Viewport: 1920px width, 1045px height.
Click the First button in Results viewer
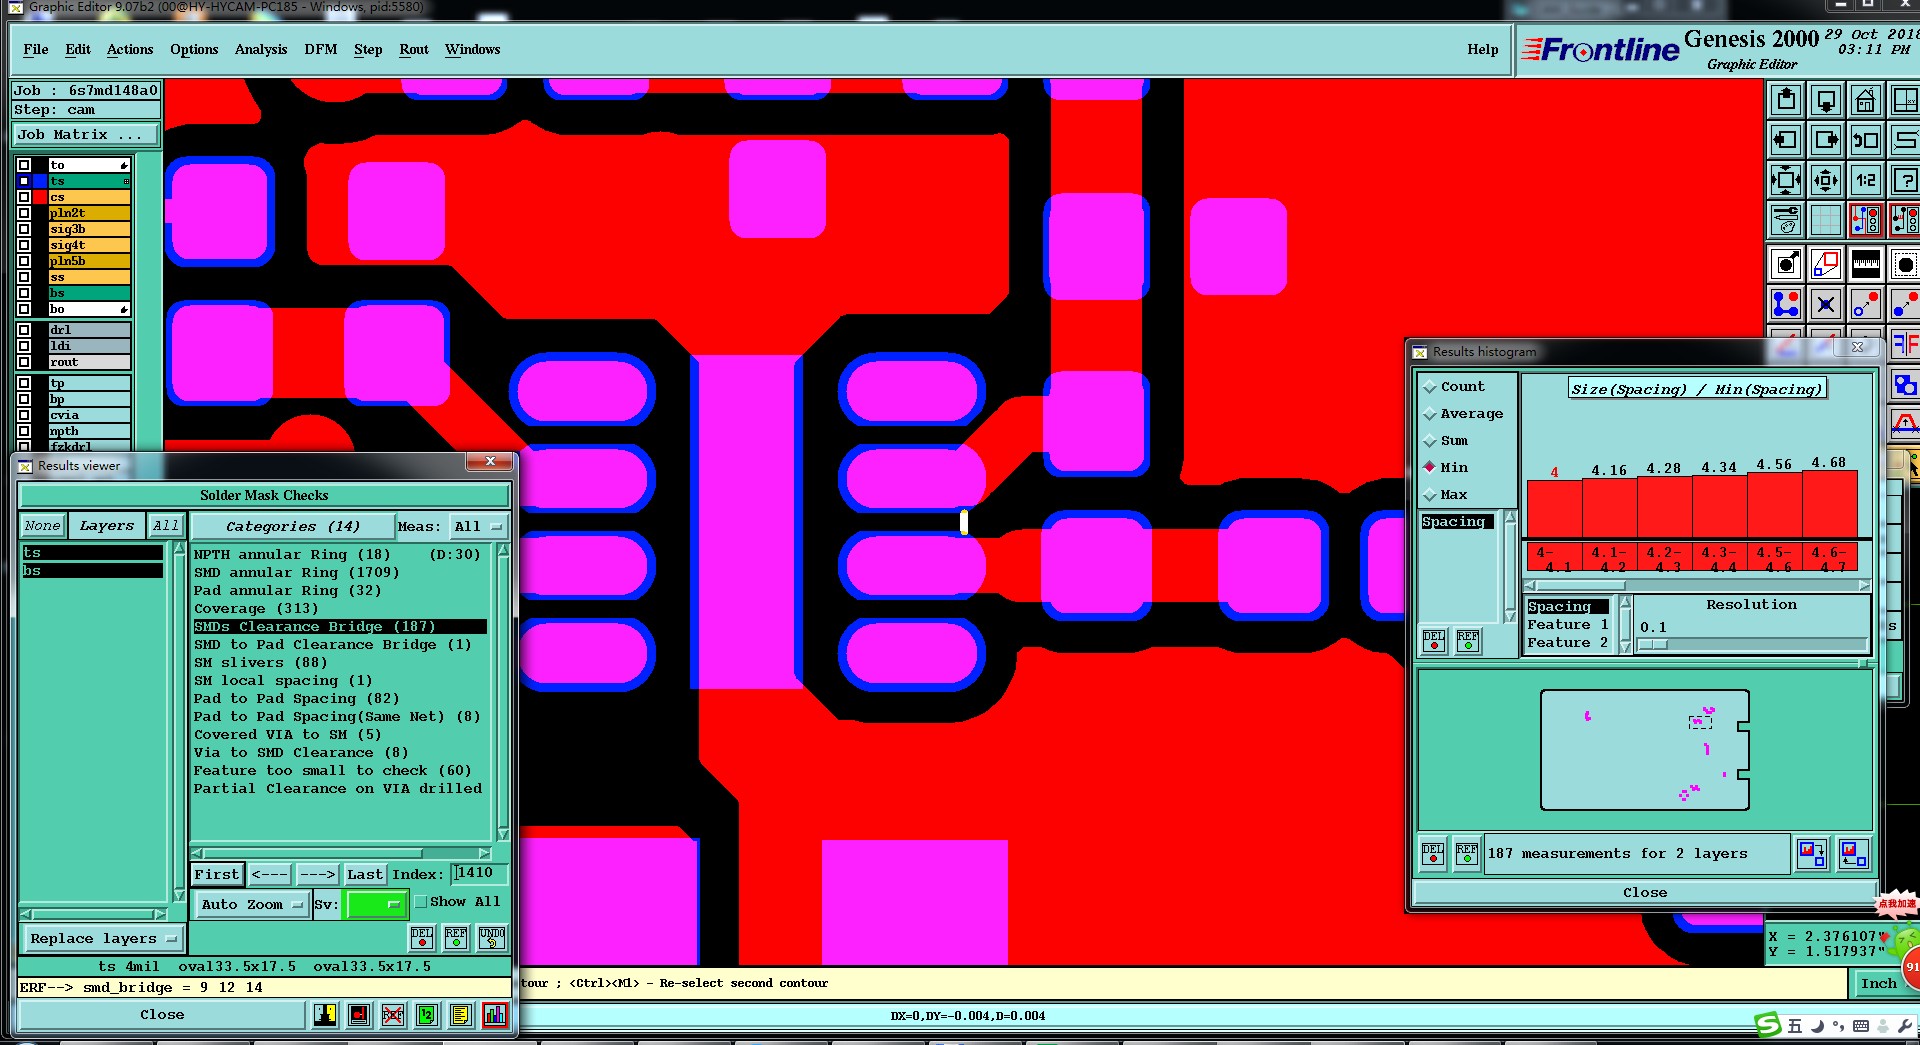(x=217, y=875)
